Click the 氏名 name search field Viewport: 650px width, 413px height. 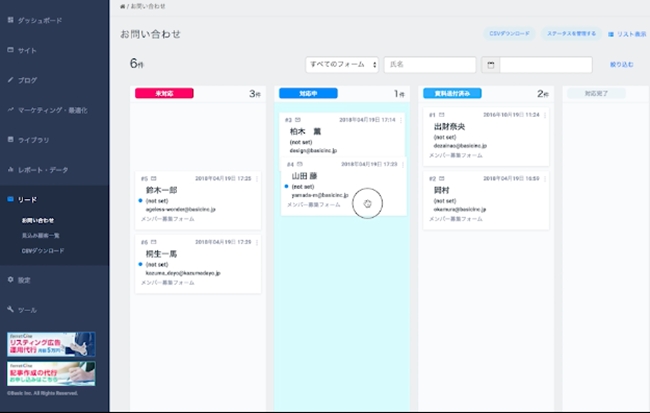(x=428, y=65)
